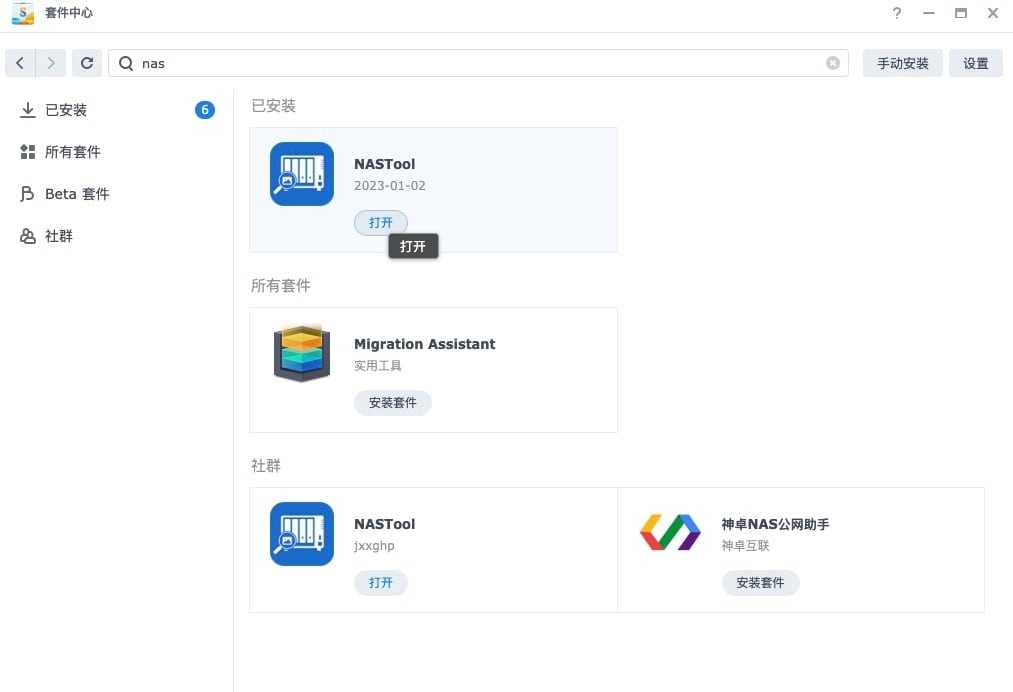Viewport: 1013px width, 692px height.
Task: Click the 所有套件 grid icon in sidebar
Action: [x=27, y=152]
